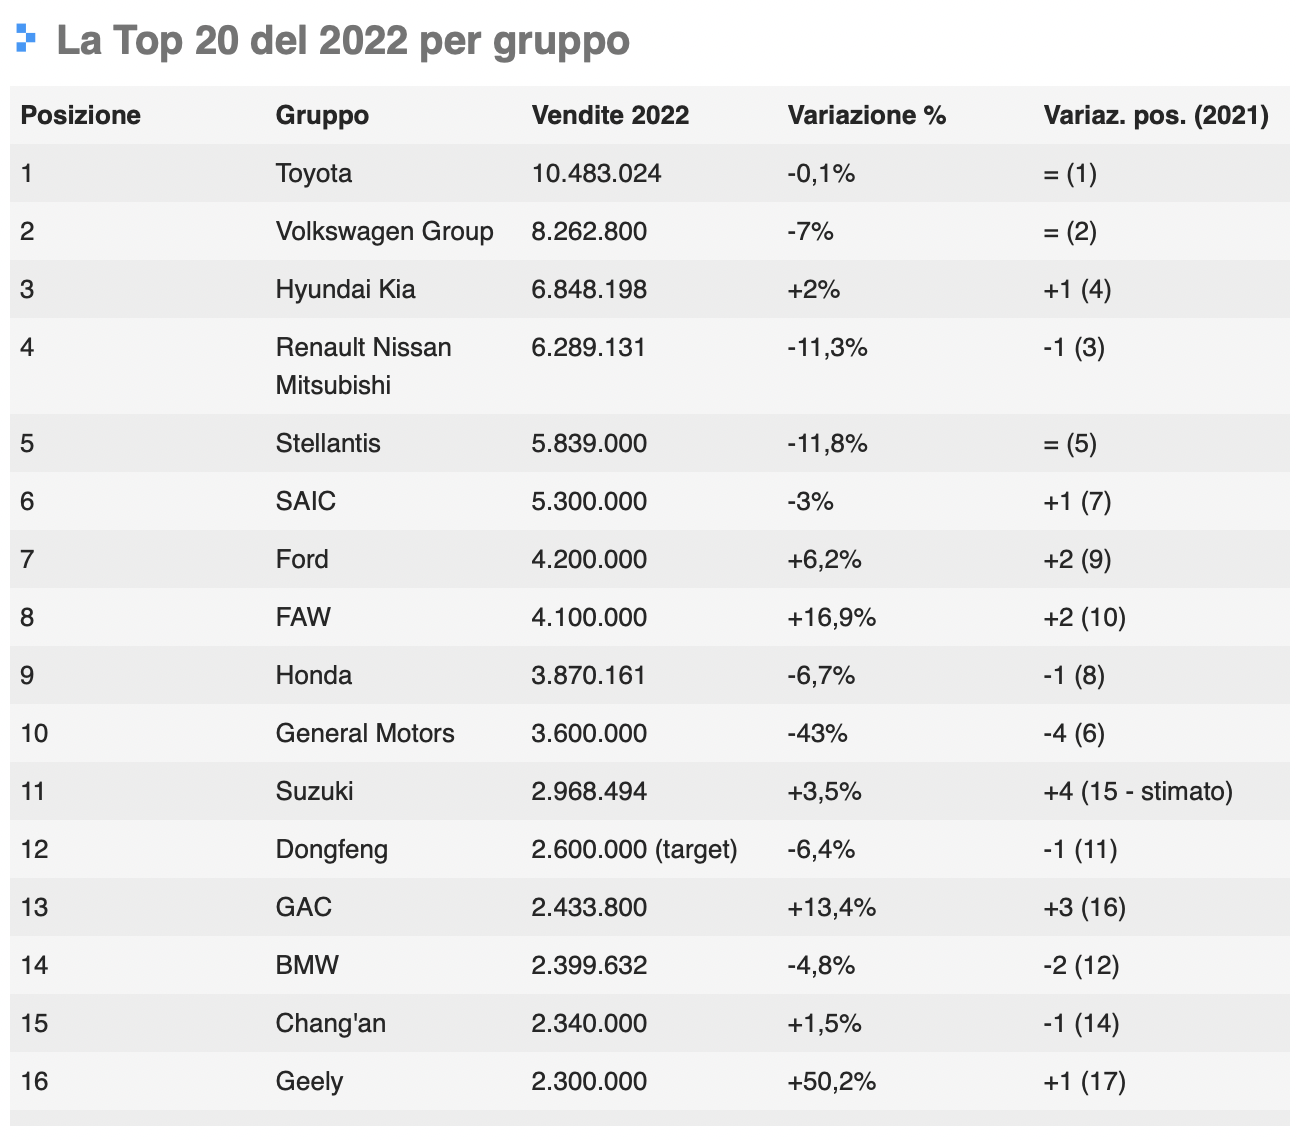This screenshot has width=1296, height=1140.
Task: Click the 'La Top 20 del 2022' heading
Action: pyautogui.click(x=343, y=41)
